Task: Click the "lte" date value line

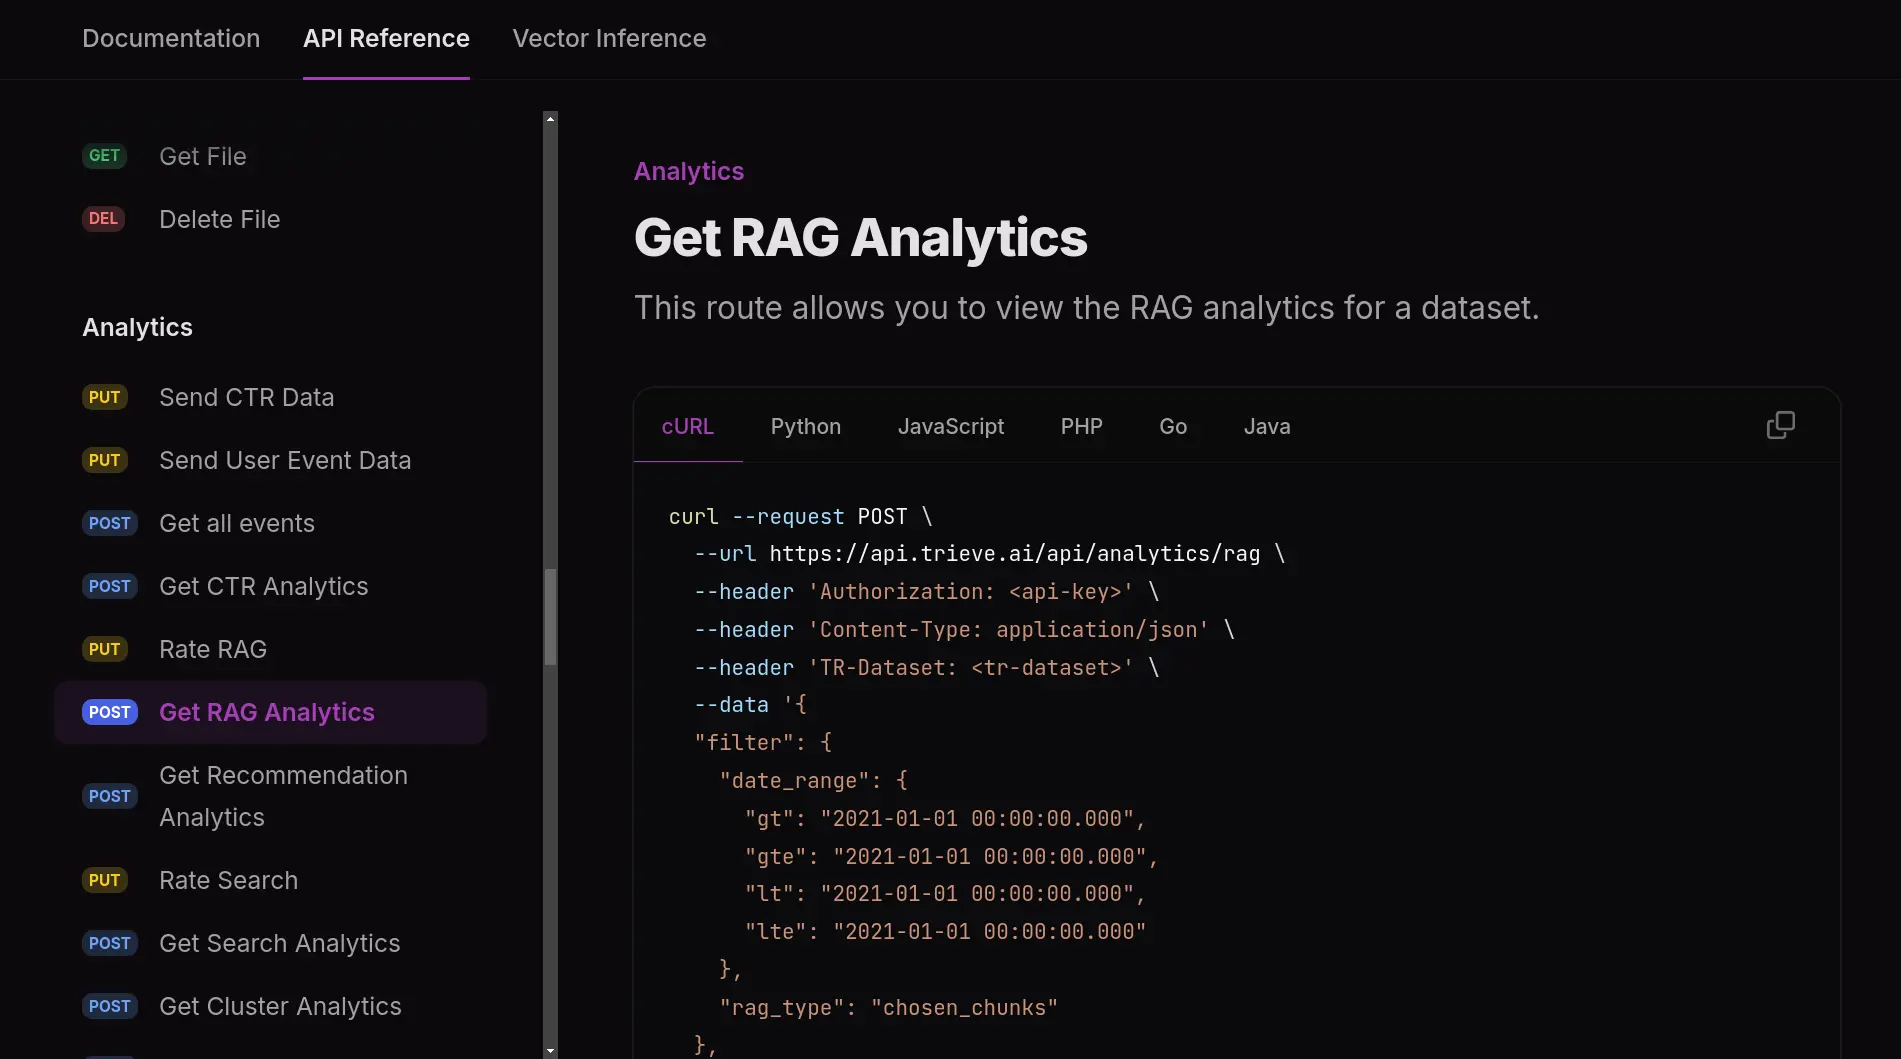Action: (945, 931)
